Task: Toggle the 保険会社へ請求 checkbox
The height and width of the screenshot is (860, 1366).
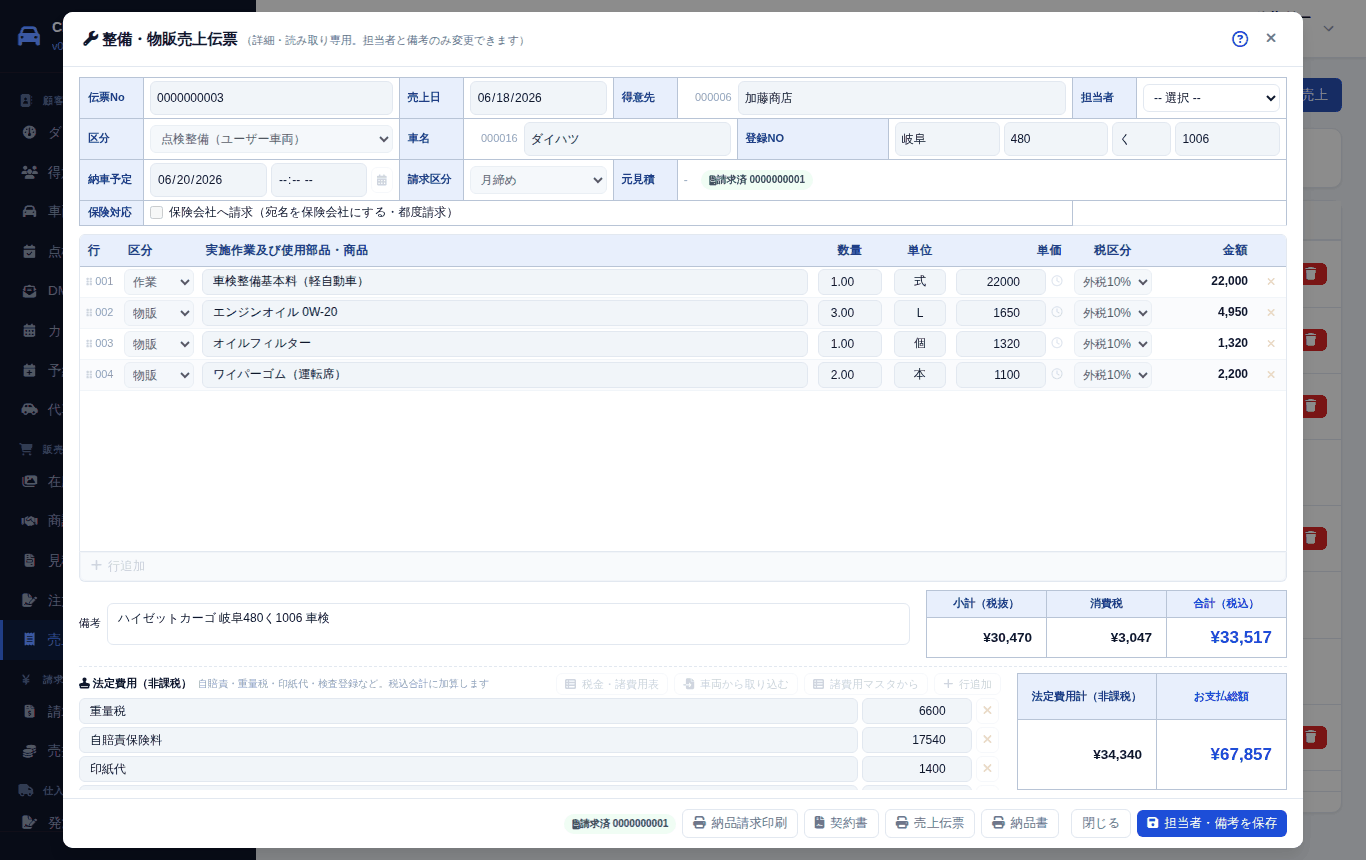Action: [156, 213]
